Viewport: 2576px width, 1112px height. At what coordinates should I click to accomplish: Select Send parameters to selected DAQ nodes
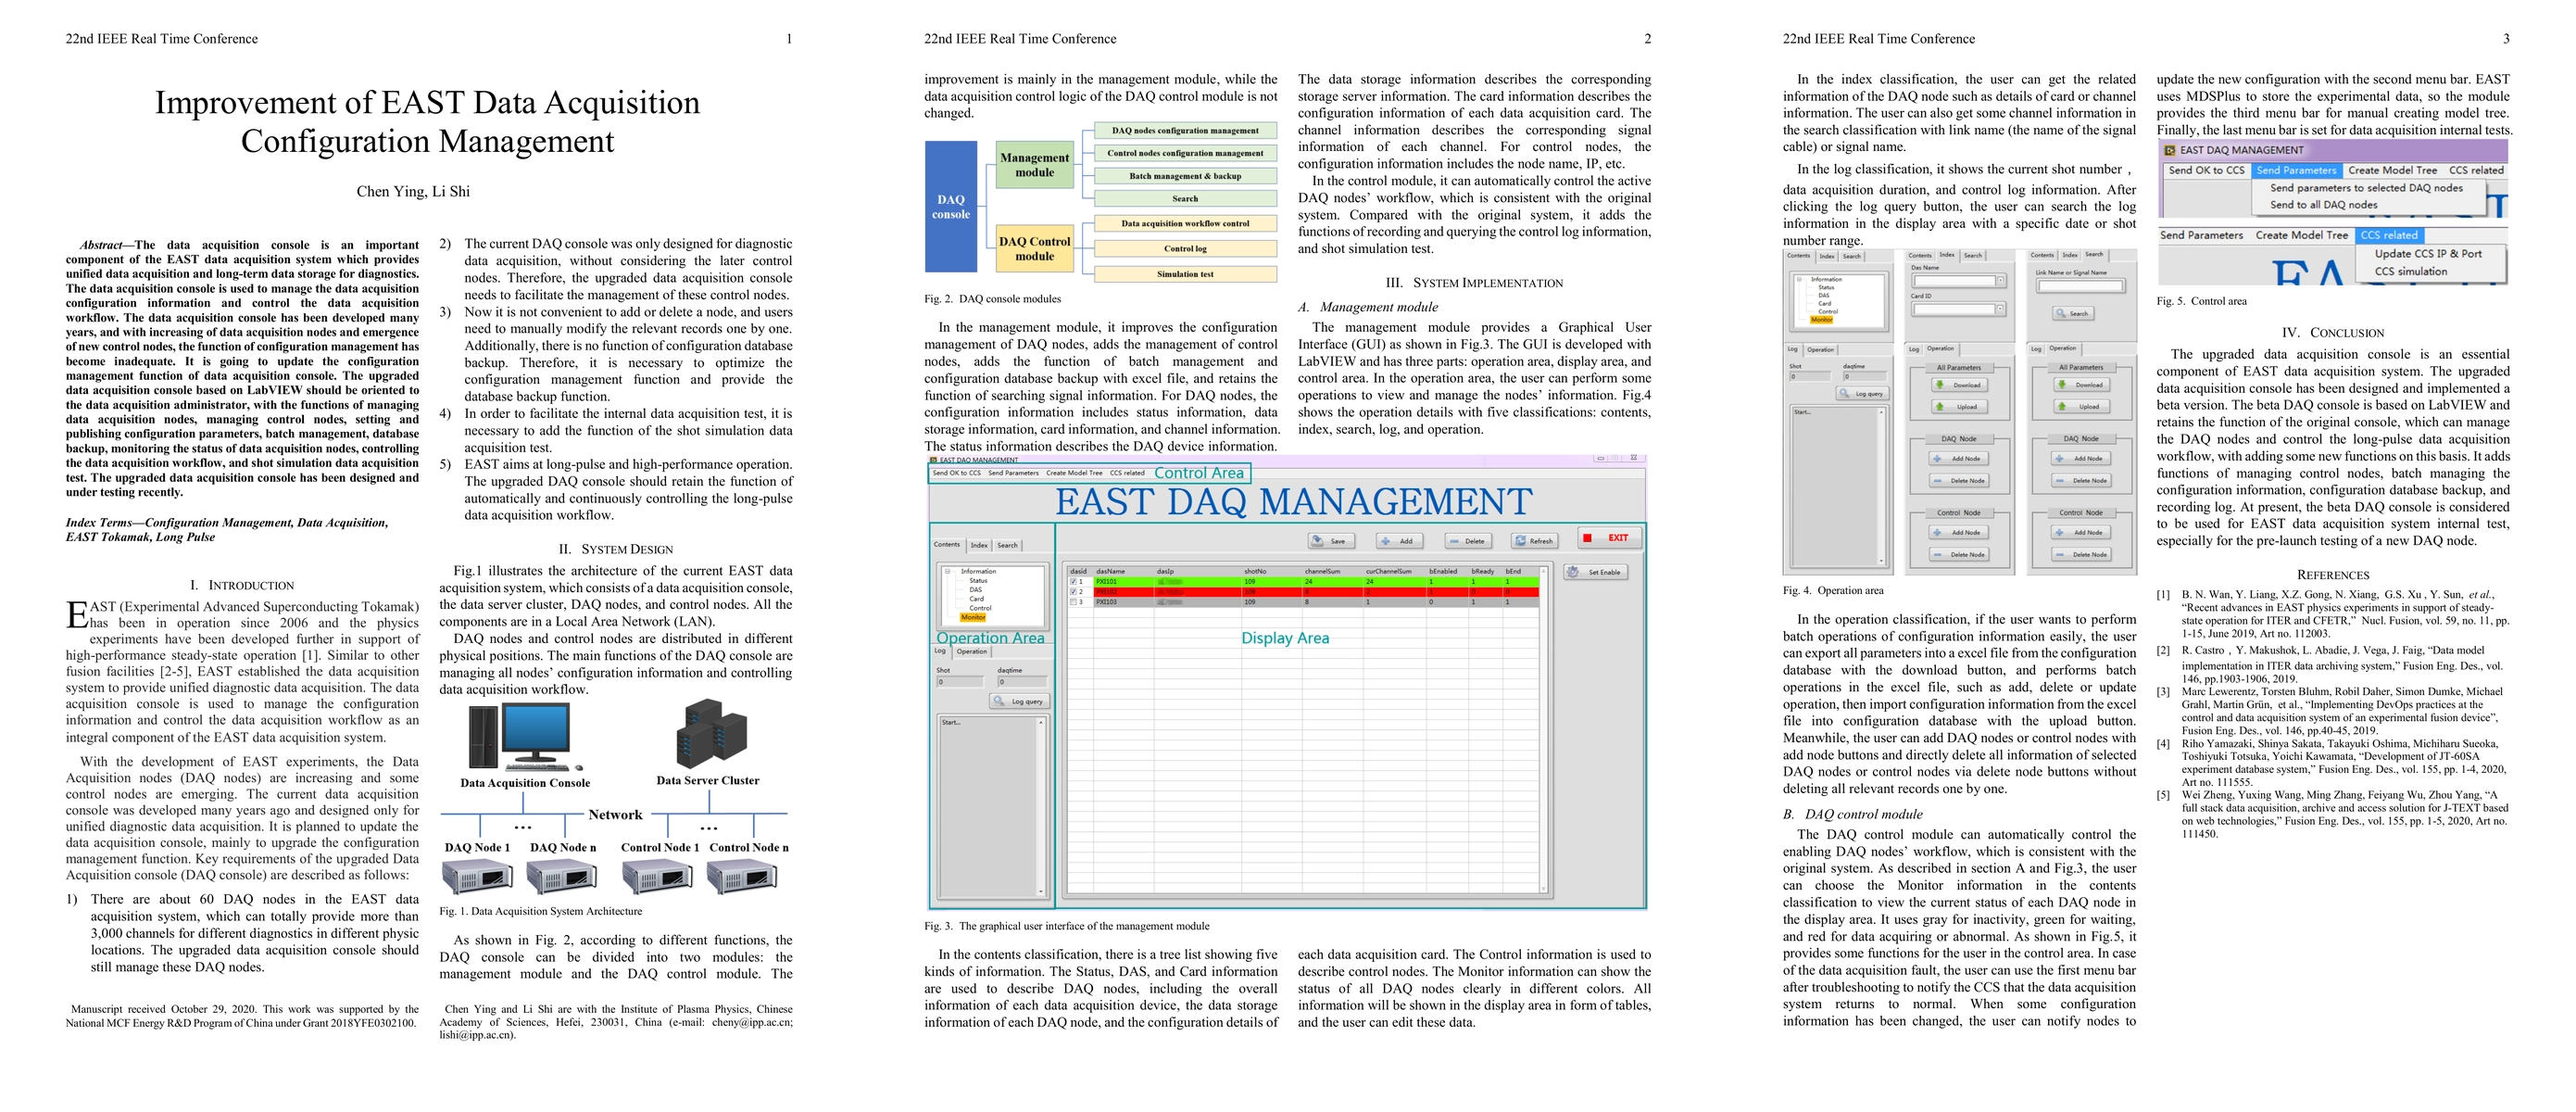pos(2365,188)
